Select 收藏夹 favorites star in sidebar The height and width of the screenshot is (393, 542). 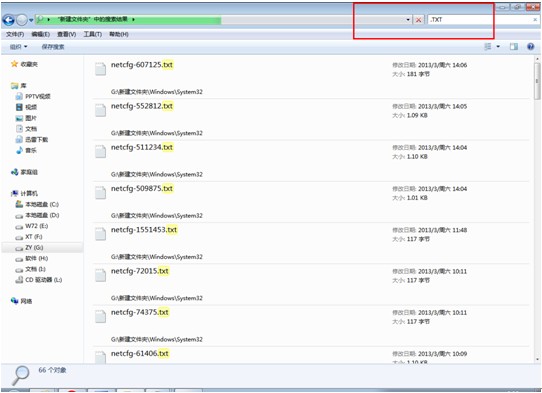pos(24,64)
